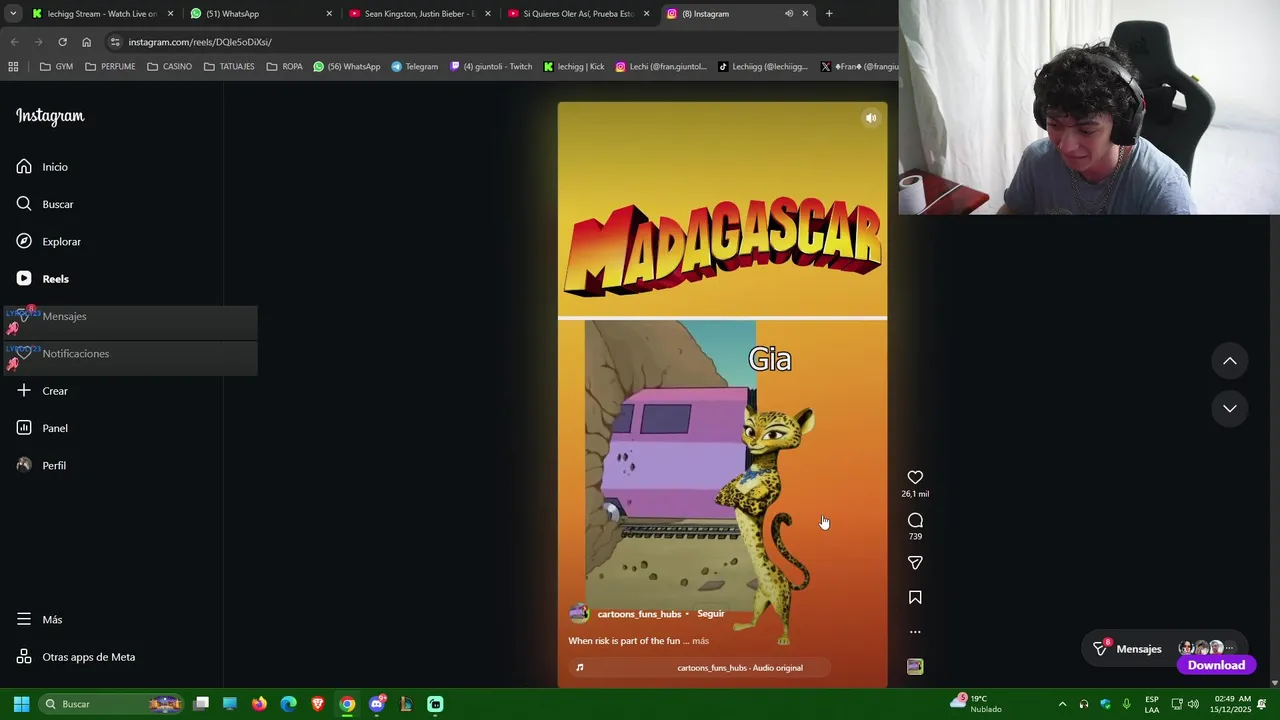Select the Reels sidebar item
Image resolution: width=1280 pixels, height=720 pixels.
42,279
